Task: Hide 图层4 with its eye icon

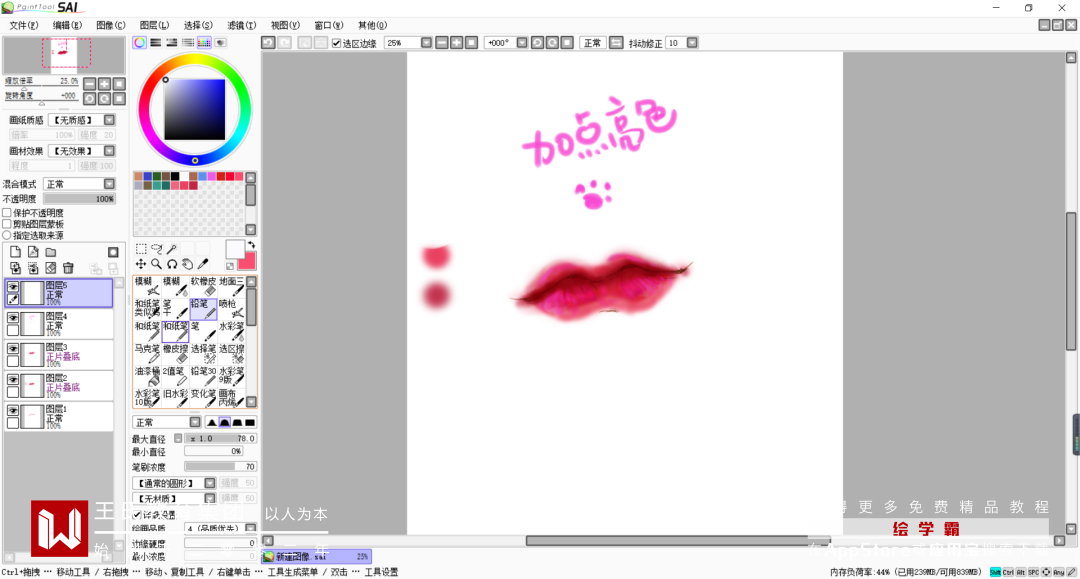Action: [13, 317]
